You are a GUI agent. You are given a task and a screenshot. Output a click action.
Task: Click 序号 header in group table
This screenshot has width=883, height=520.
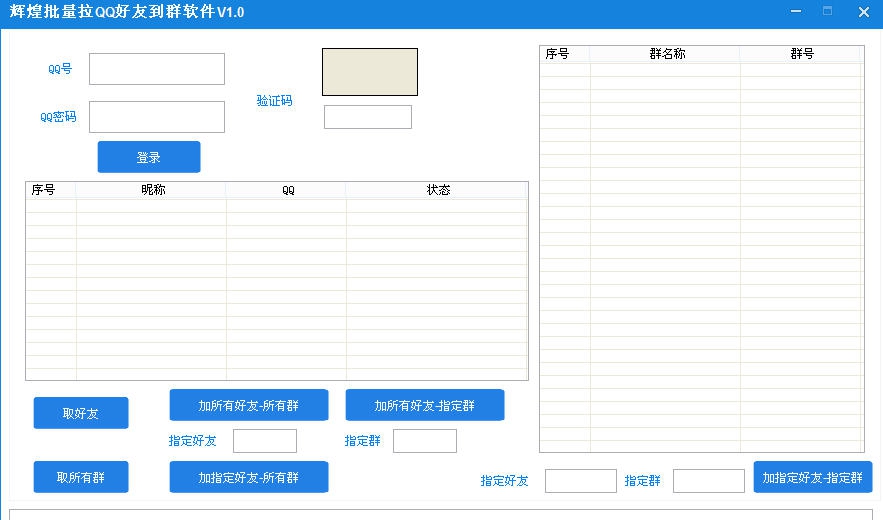click(x=565, y=54)
